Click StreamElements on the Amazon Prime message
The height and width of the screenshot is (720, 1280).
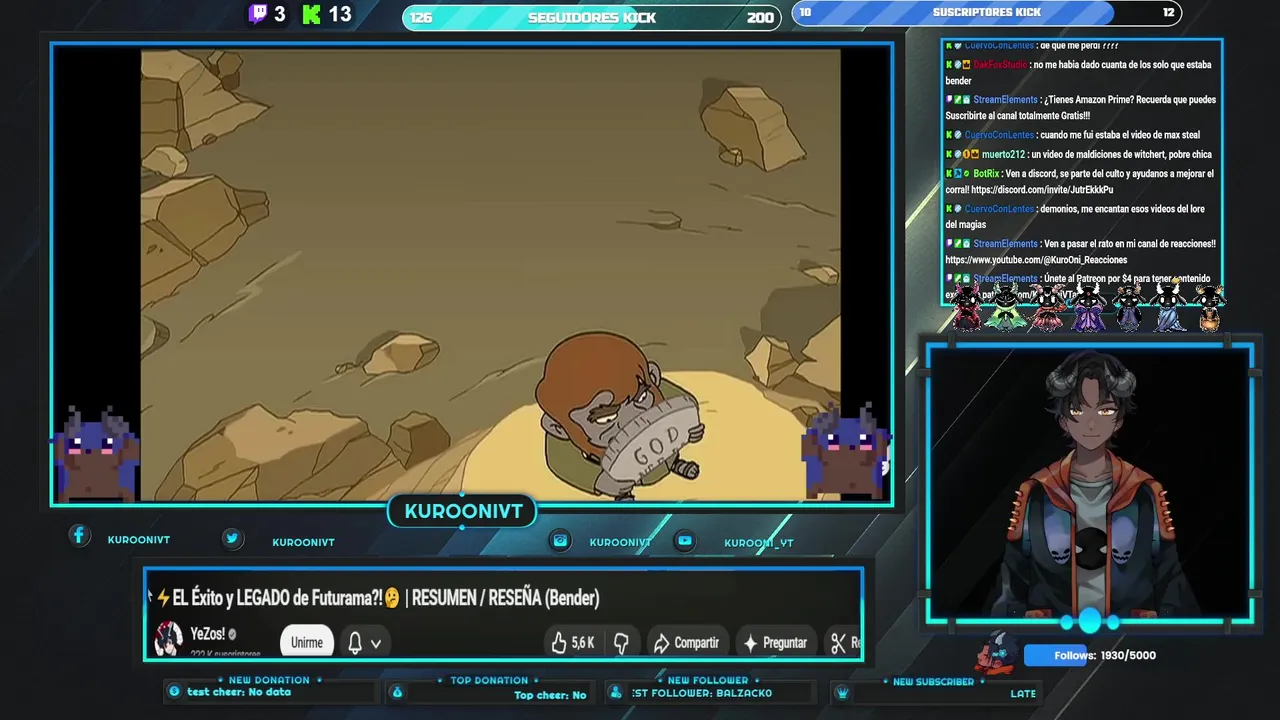[x=1005, y=100]
